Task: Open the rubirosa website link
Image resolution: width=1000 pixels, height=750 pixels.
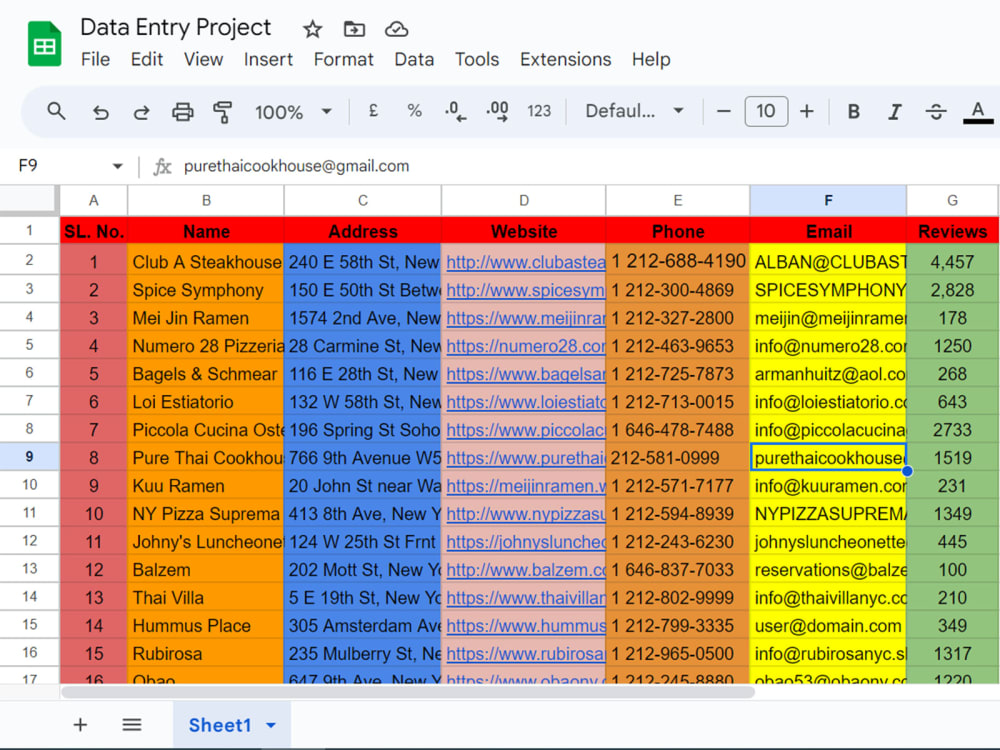Action: click(526, 654)
